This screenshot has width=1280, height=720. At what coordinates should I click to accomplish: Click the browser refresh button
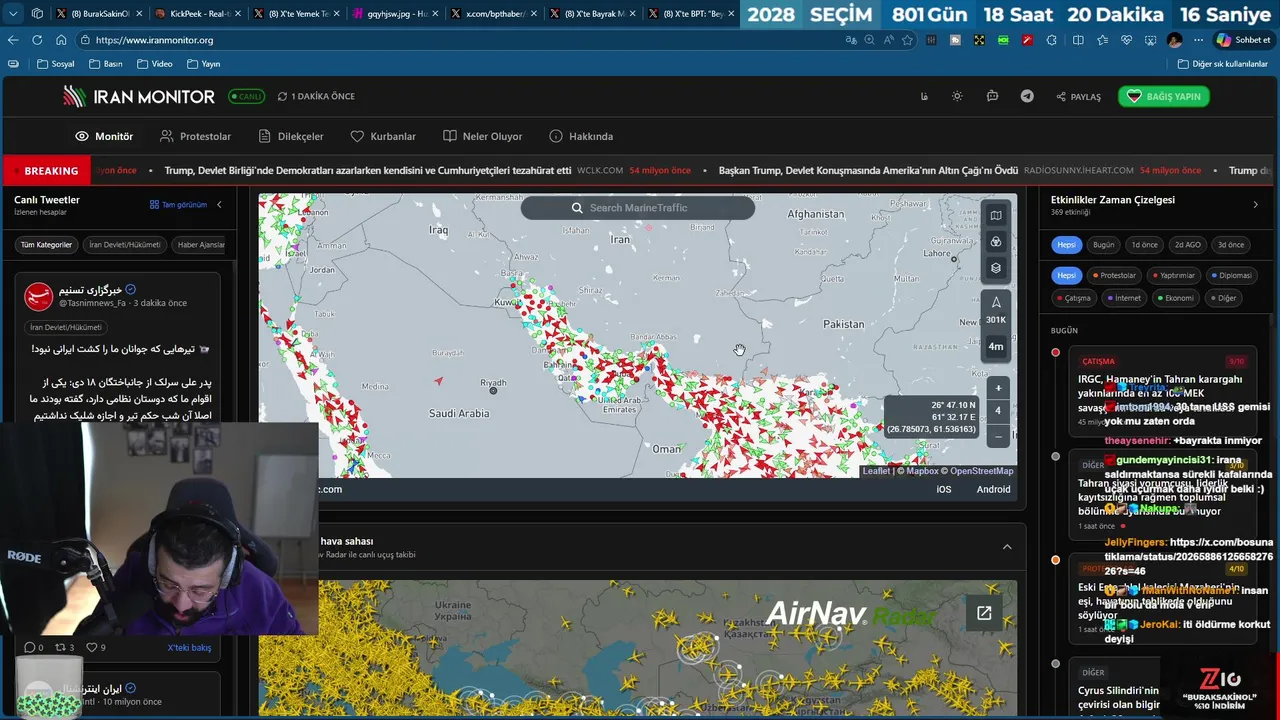coord(37,40)
